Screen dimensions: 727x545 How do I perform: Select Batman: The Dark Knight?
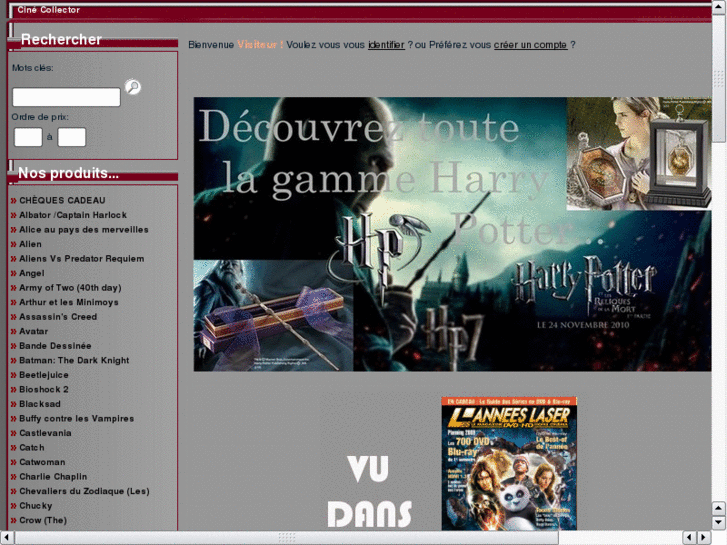(74, 360)
